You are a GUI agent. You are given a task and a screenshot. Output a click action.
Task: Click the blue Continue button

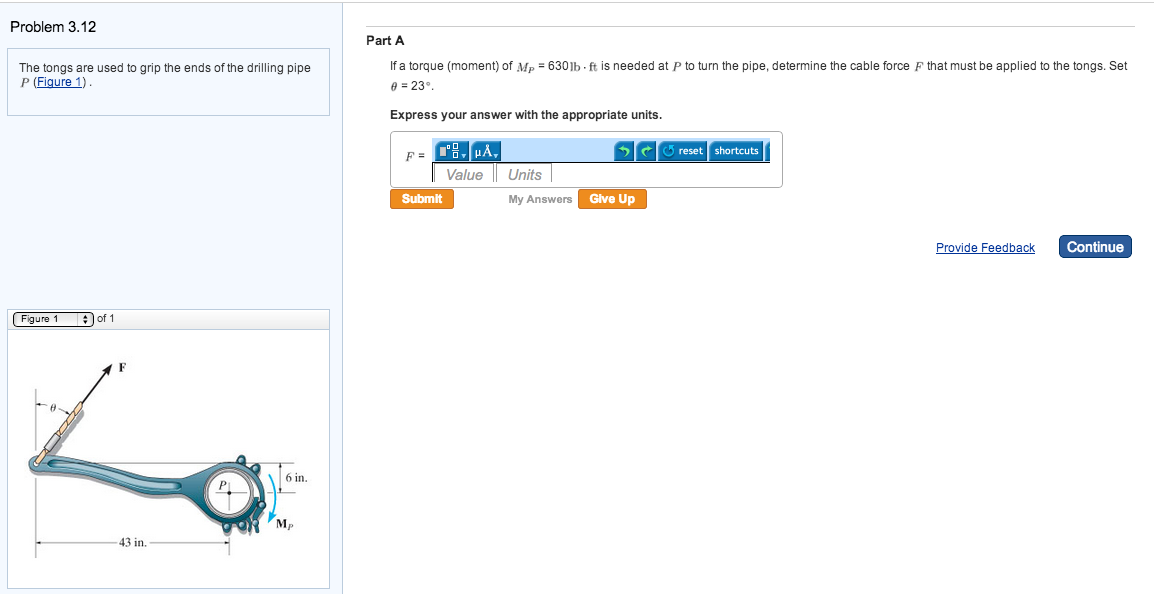click(1095, 247)
